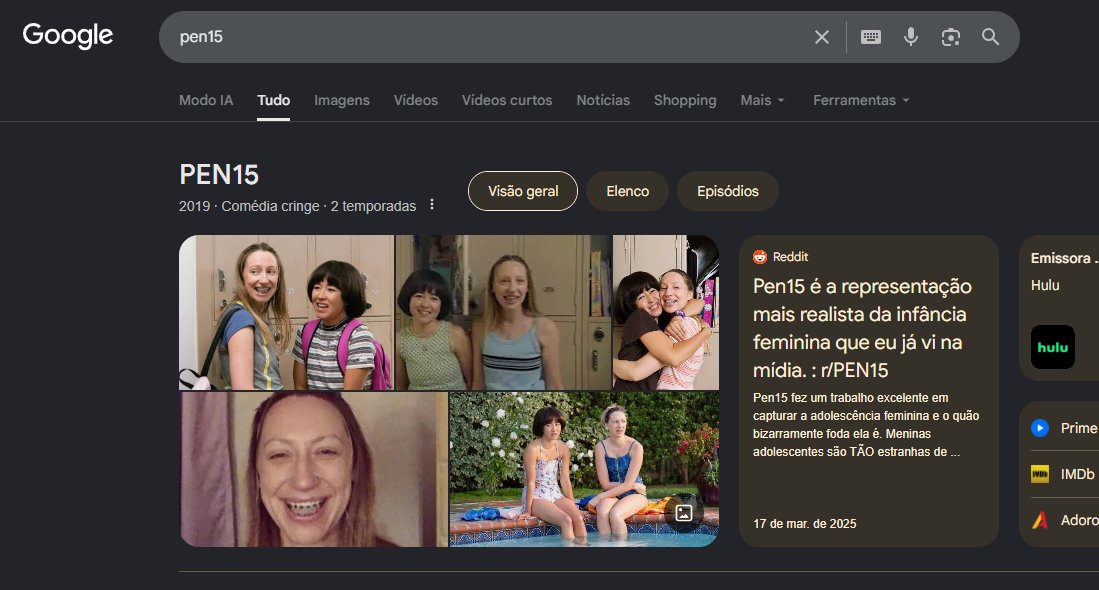Click the Reddit card description snippet
This screenshot has height=590, width=1099.
(866, 425)
